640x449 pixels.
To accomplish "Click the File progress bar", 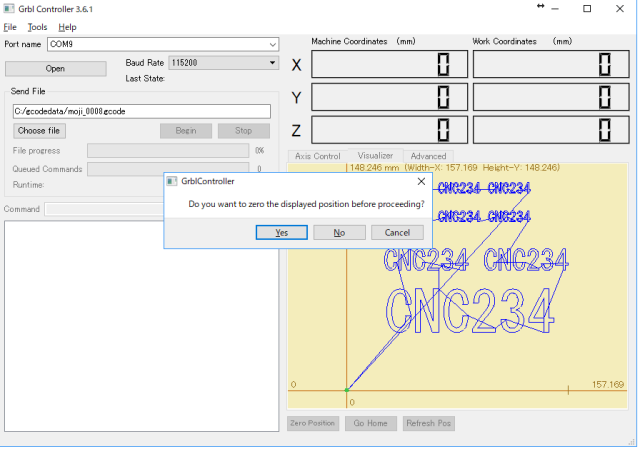I will click(168, 150).
